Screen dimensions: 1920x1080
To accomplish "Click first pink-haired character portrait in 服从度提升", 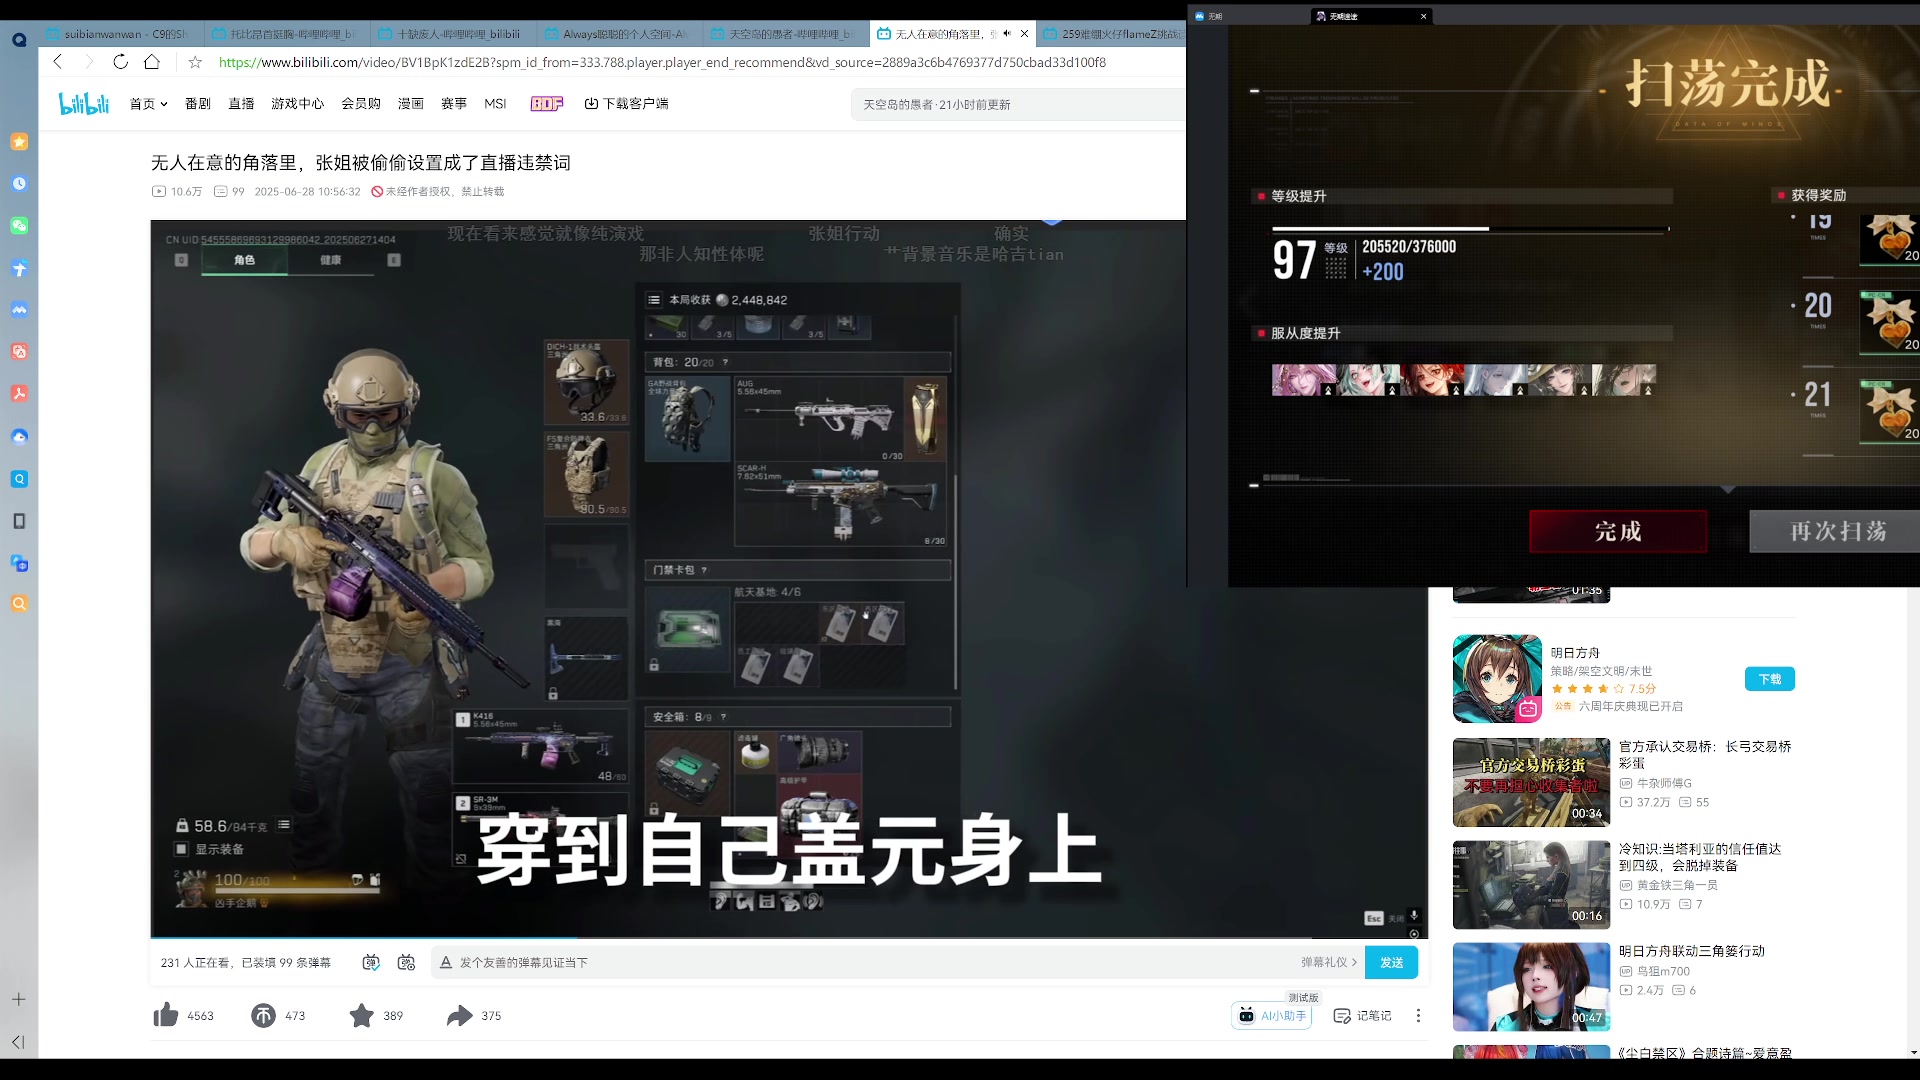I will (x=1303, y=380).
